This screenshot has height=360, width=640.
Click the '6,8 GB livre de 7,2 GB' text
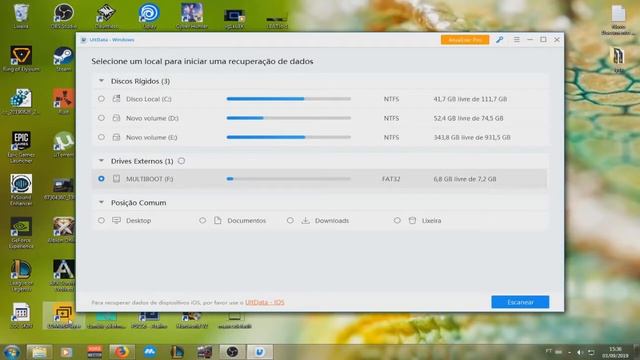pyautogui.click(x=465, y=179)
